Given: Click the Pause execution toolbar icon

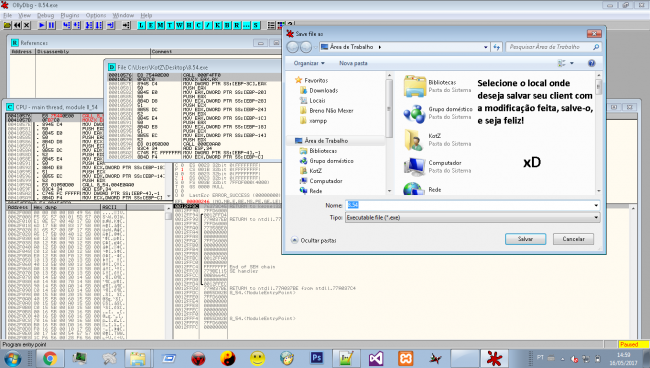Looking at the screenshot, I should click(51, 25).
